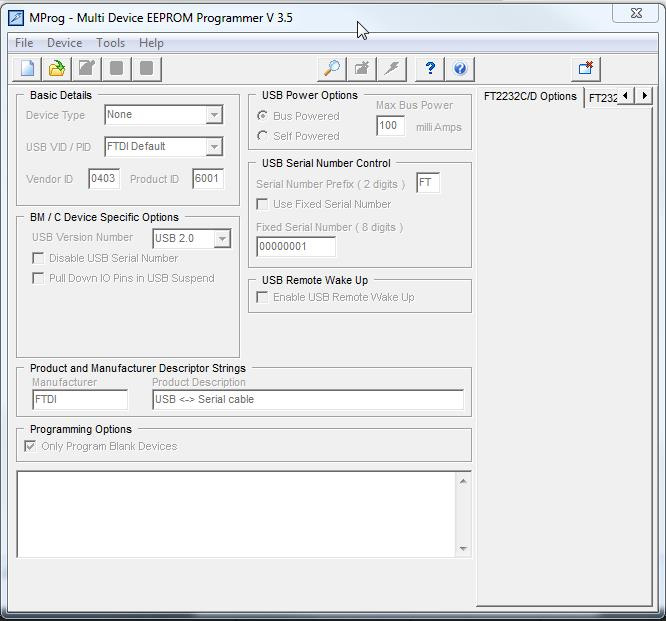Expand the USB Version Number dropdown
666x621 pixels.
coord(222,239)
